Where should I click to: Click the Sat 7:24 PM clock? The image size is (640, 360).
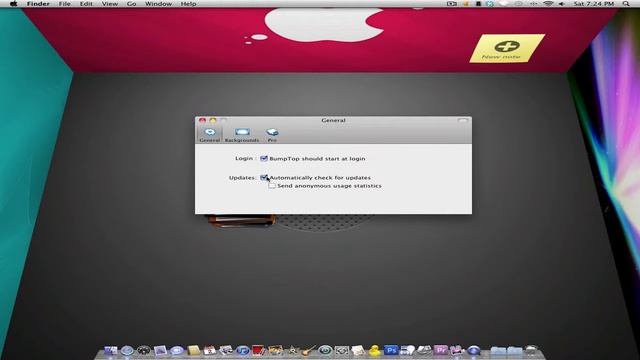click(593, 4)
